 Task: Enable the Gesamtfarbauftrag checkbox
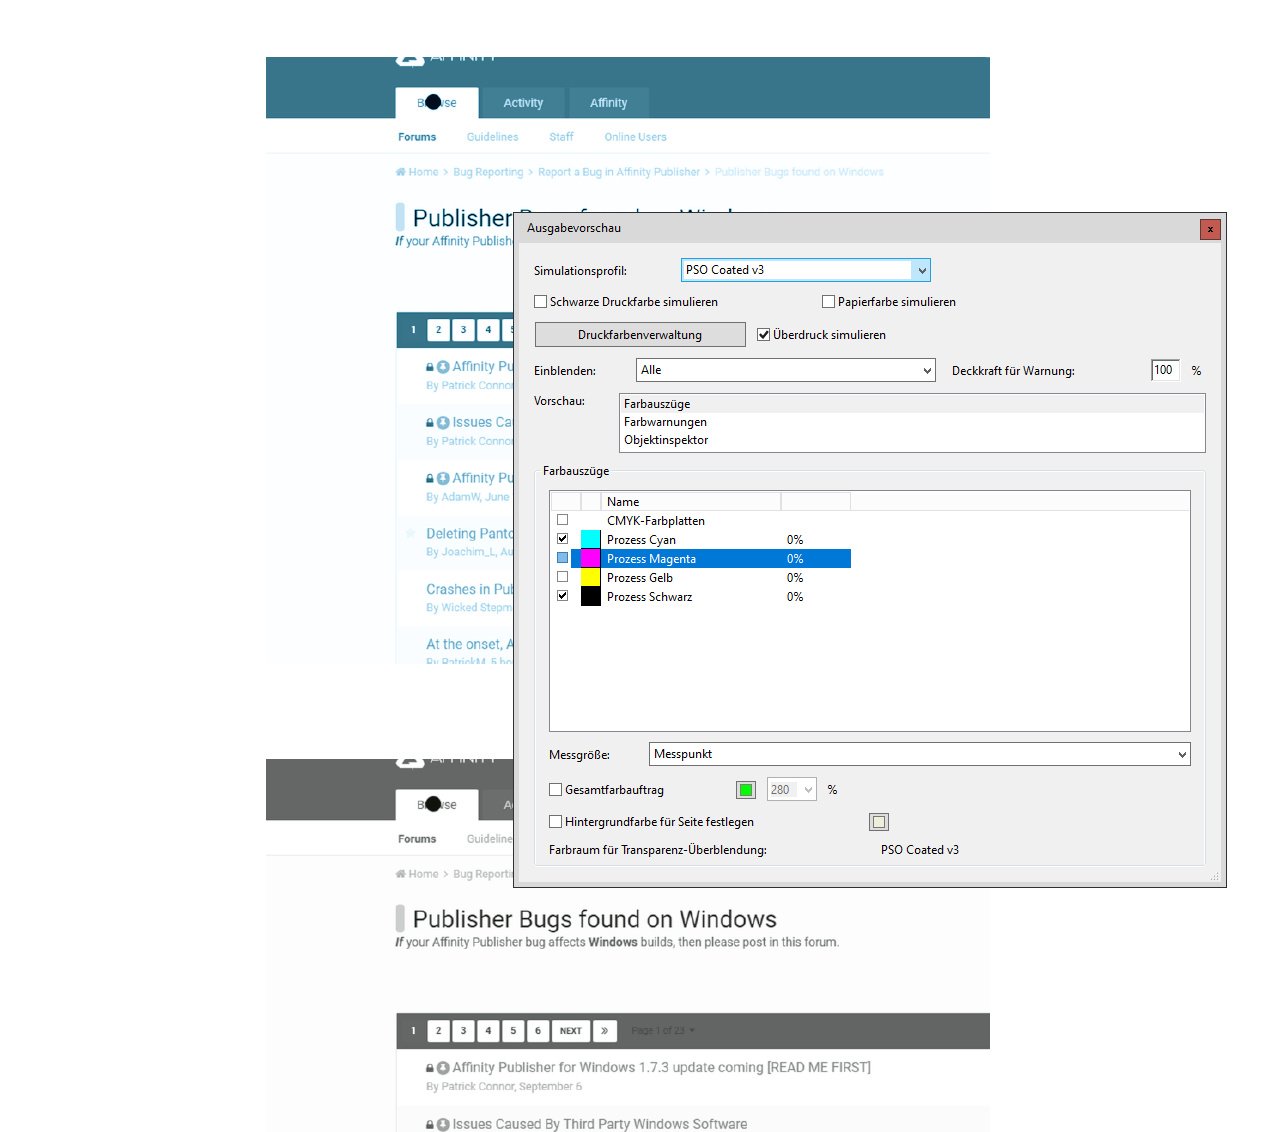coord(556,789)
